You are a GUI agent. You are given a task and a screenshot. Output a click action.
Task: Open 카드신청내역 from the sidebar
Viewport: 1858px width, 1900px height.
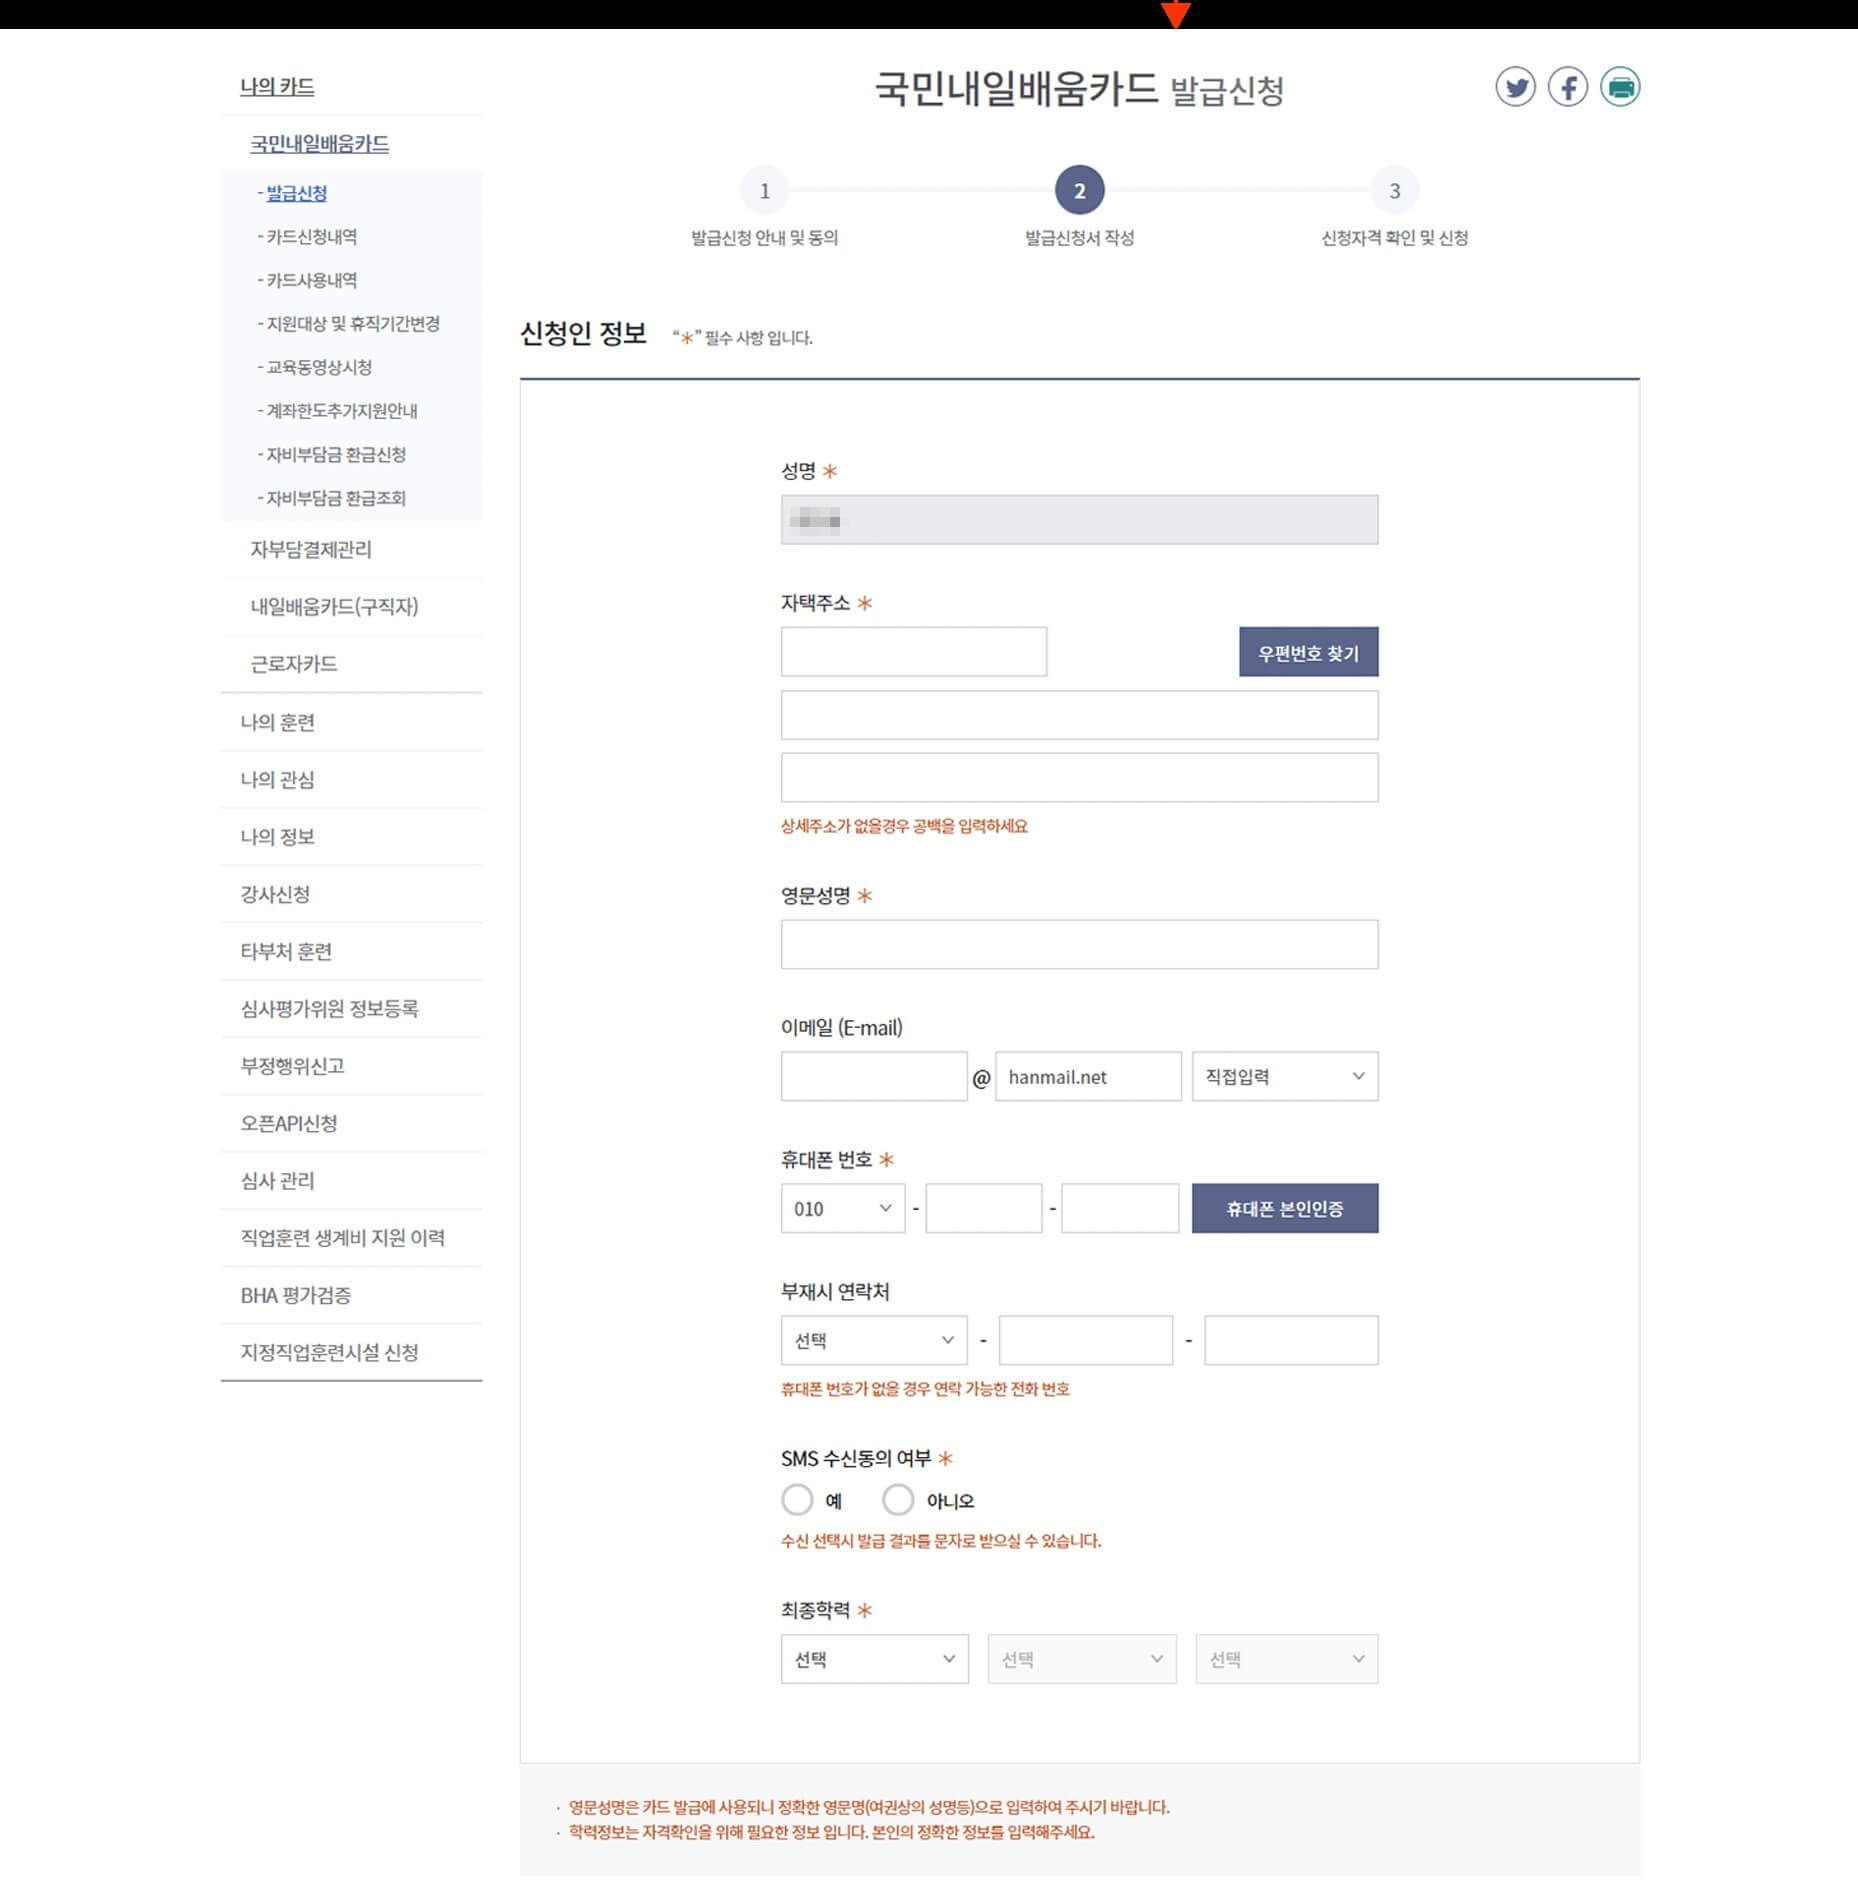(311, 237)
